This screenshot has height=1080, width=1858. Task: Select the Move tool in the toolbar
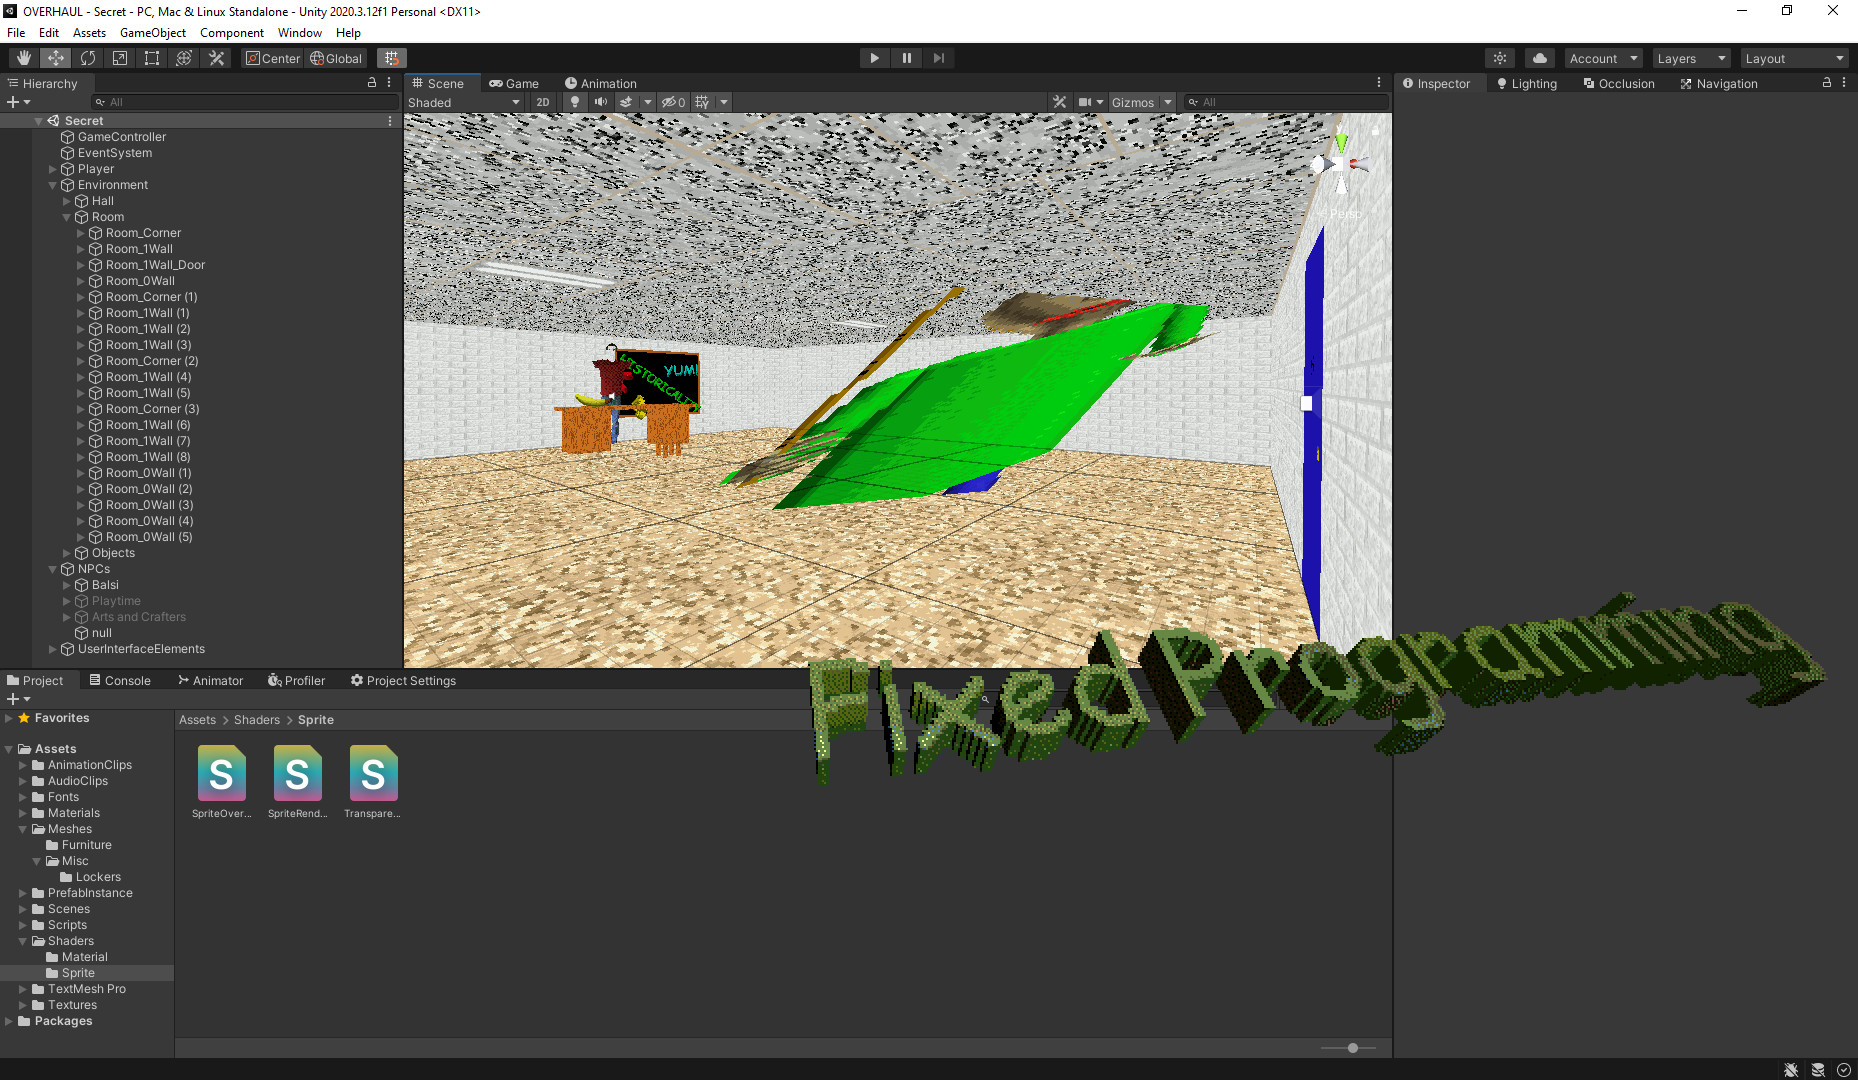click(x=56, y=57)
